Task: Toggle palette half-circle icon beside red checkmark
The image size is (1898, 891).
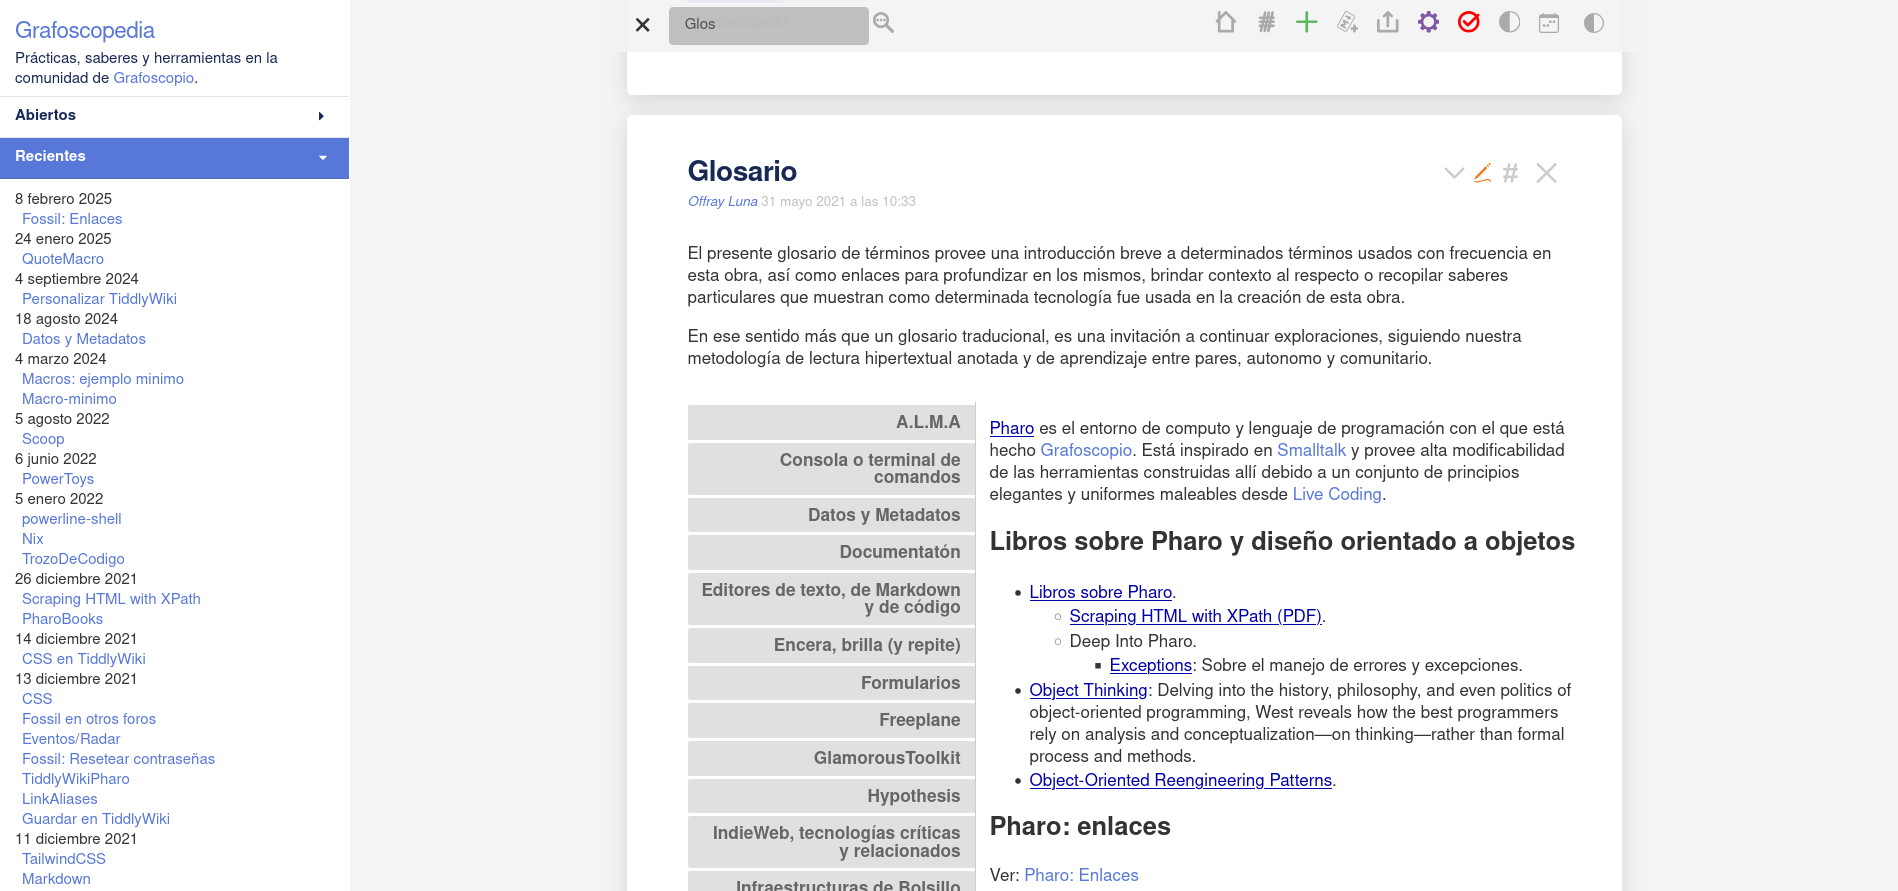Action: pos(1509,22)
